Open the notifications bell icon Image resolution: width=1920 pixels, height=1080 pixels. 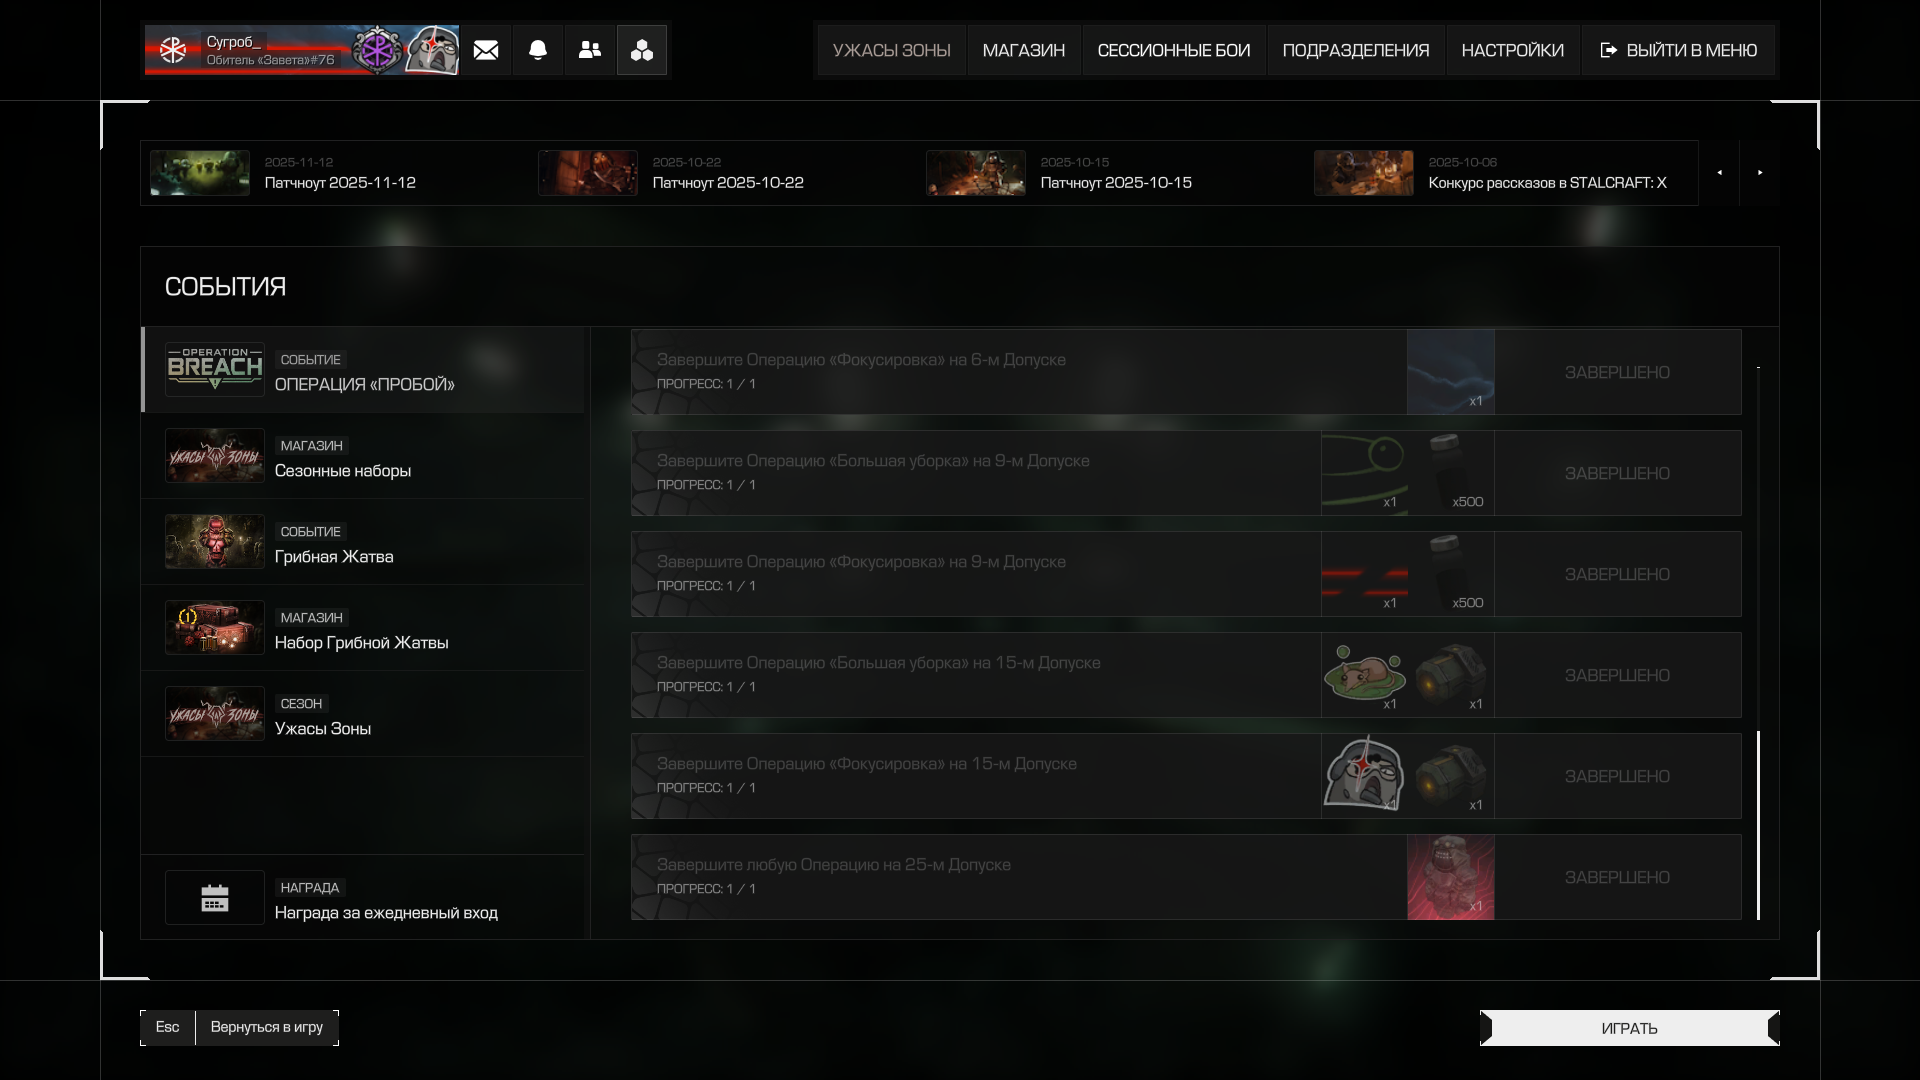coord(538,50)
